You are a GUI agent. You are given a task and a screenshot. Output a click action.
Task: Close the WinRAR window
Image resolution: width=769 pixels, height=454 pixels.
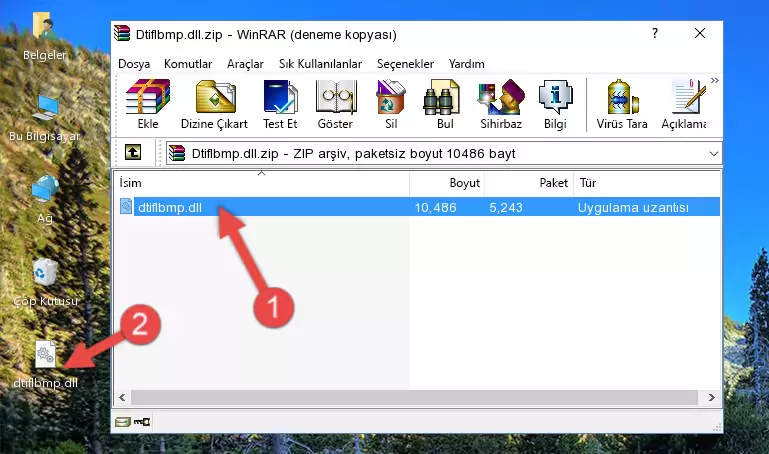700,33
